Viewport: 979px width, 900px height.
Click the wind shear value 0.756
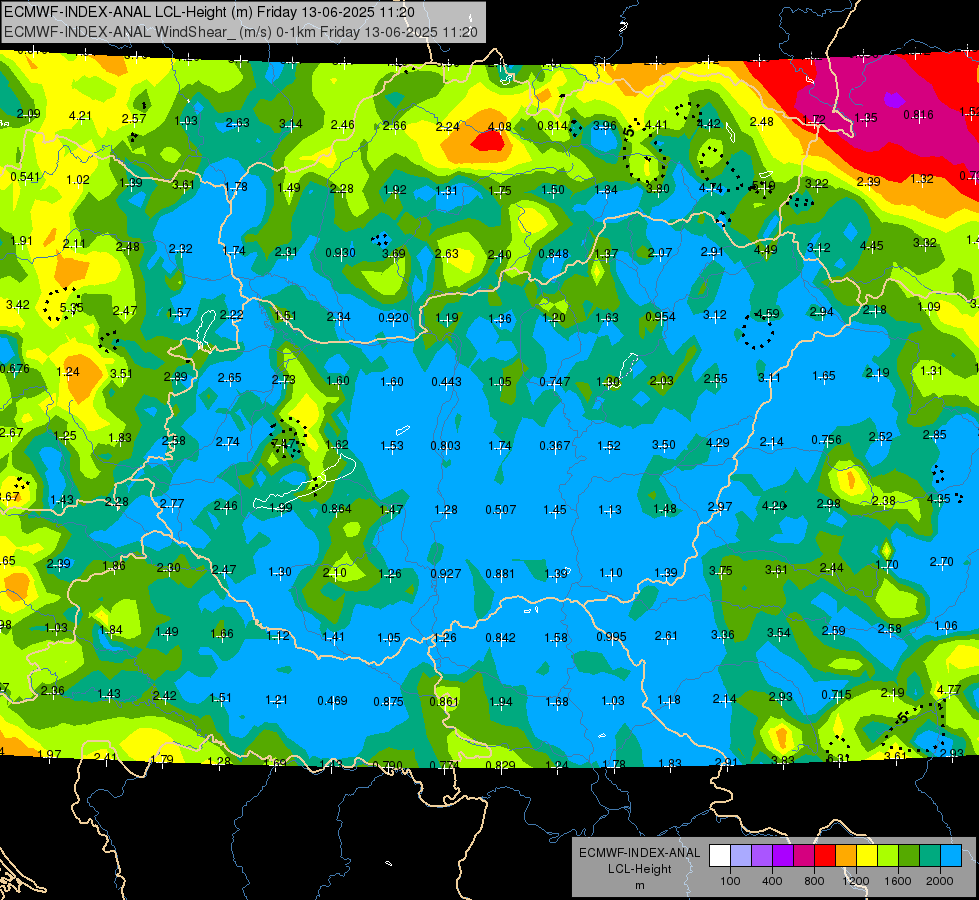pyautogui.click(x=826, y=440)
